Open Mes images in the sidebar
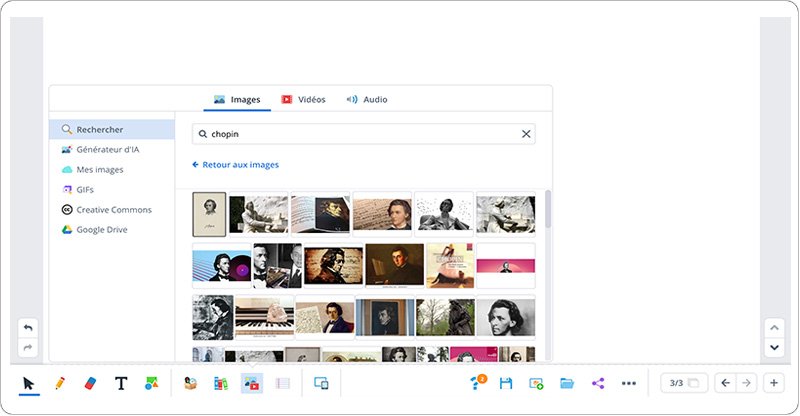800x416 pixels. pyautogui.click(x=112, y=169)
